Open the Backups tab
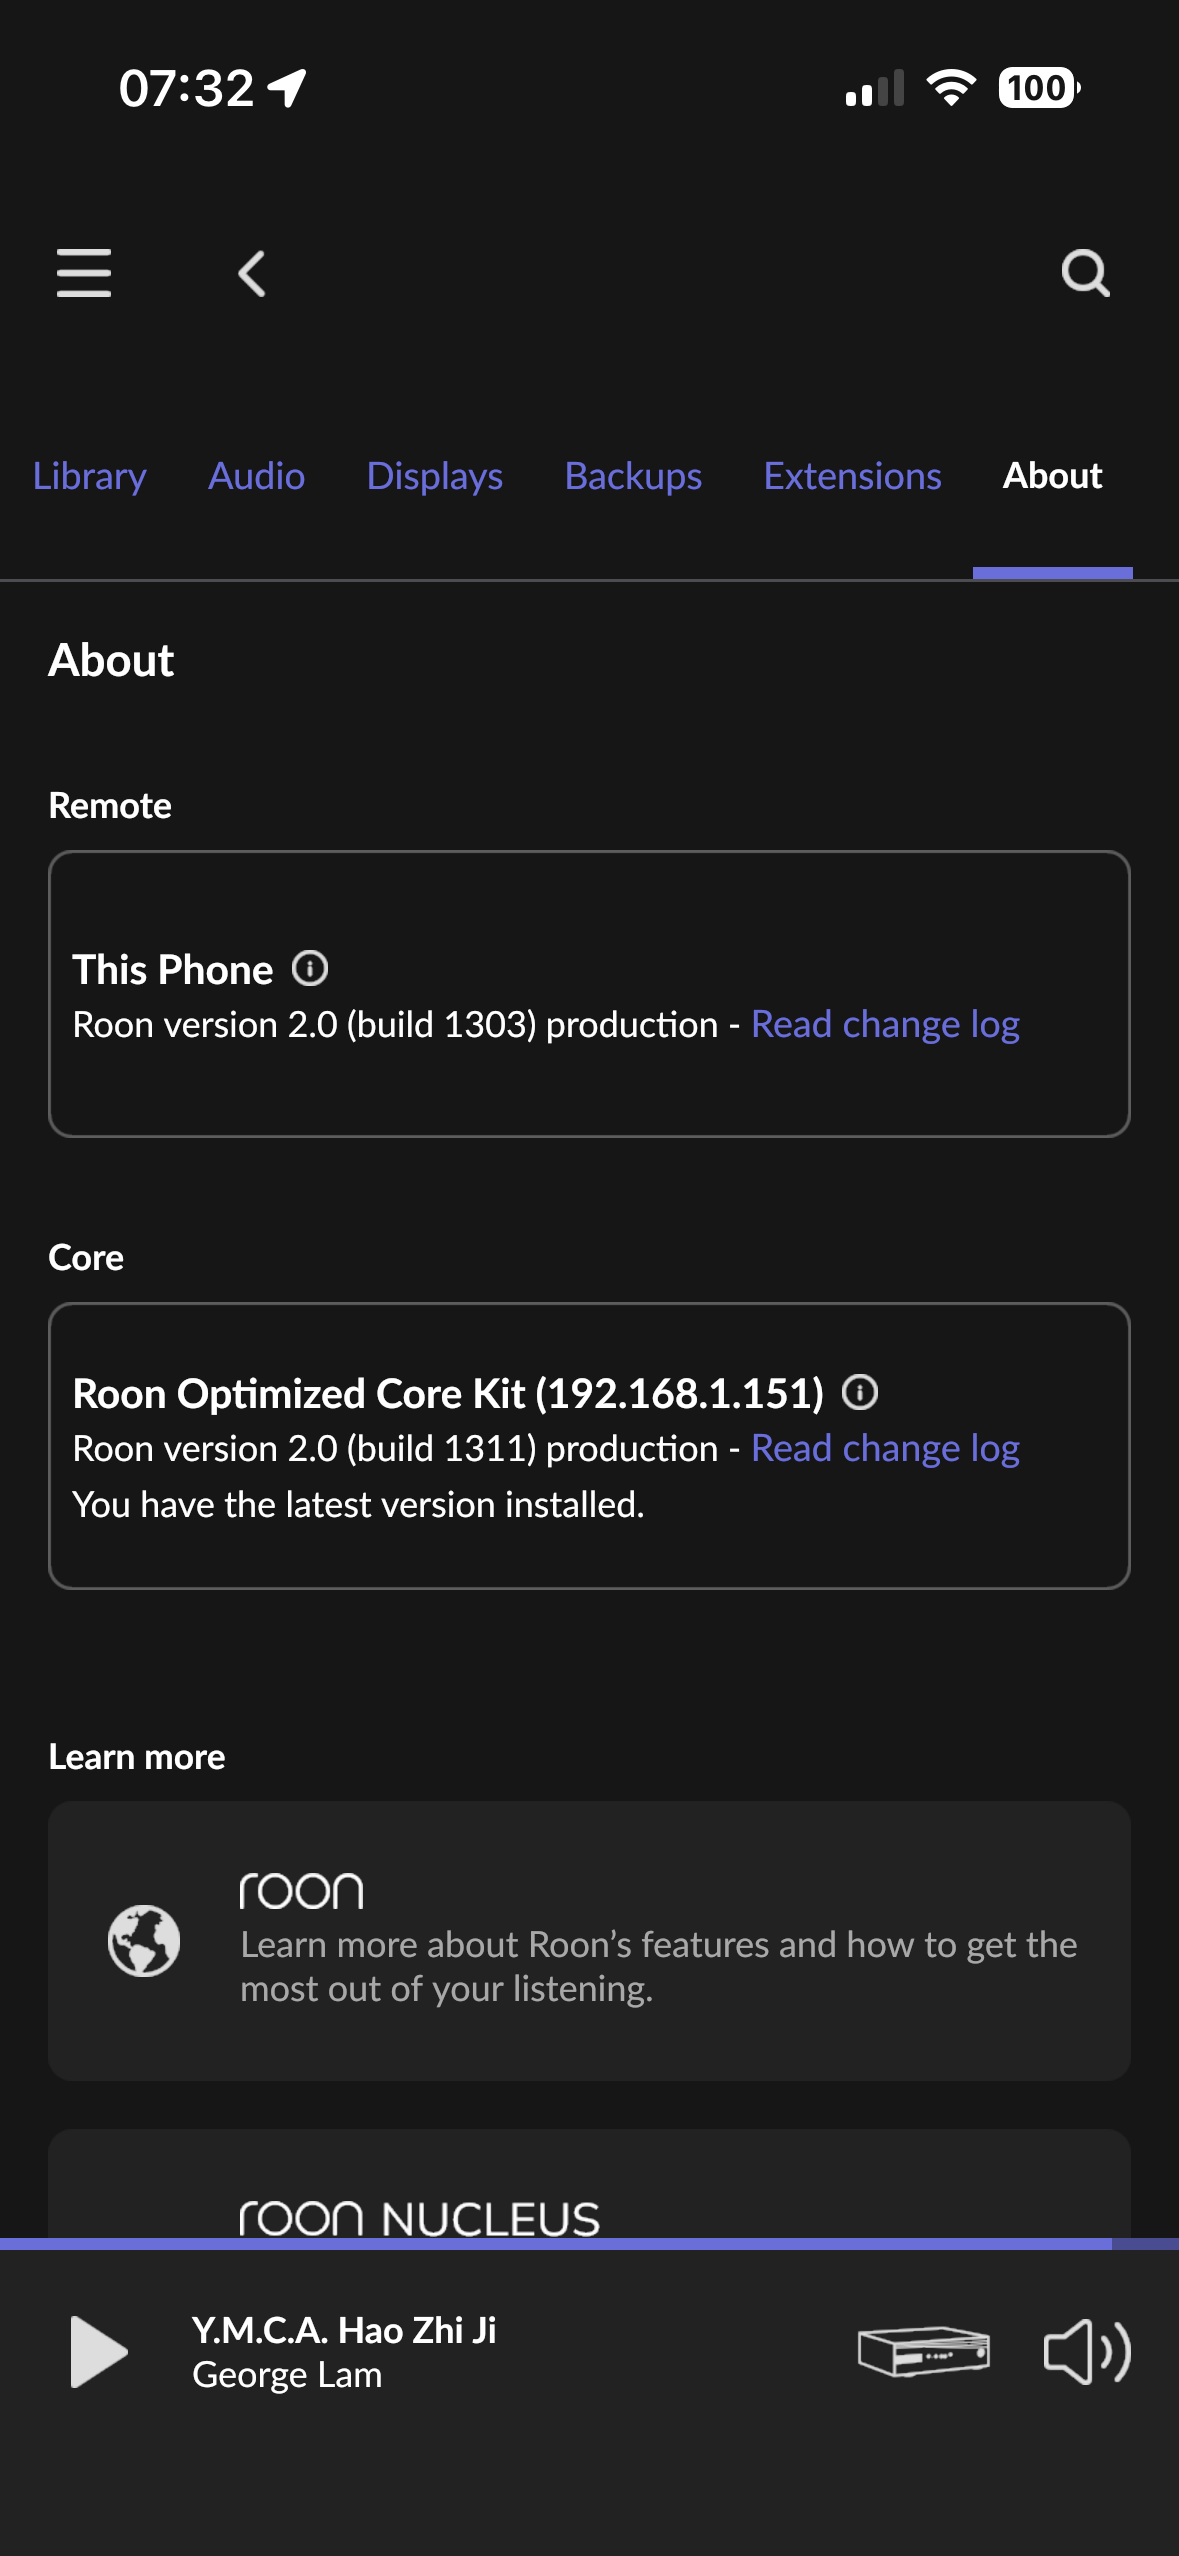This screenshot has height=2556, width=1179. coord(633,476)
